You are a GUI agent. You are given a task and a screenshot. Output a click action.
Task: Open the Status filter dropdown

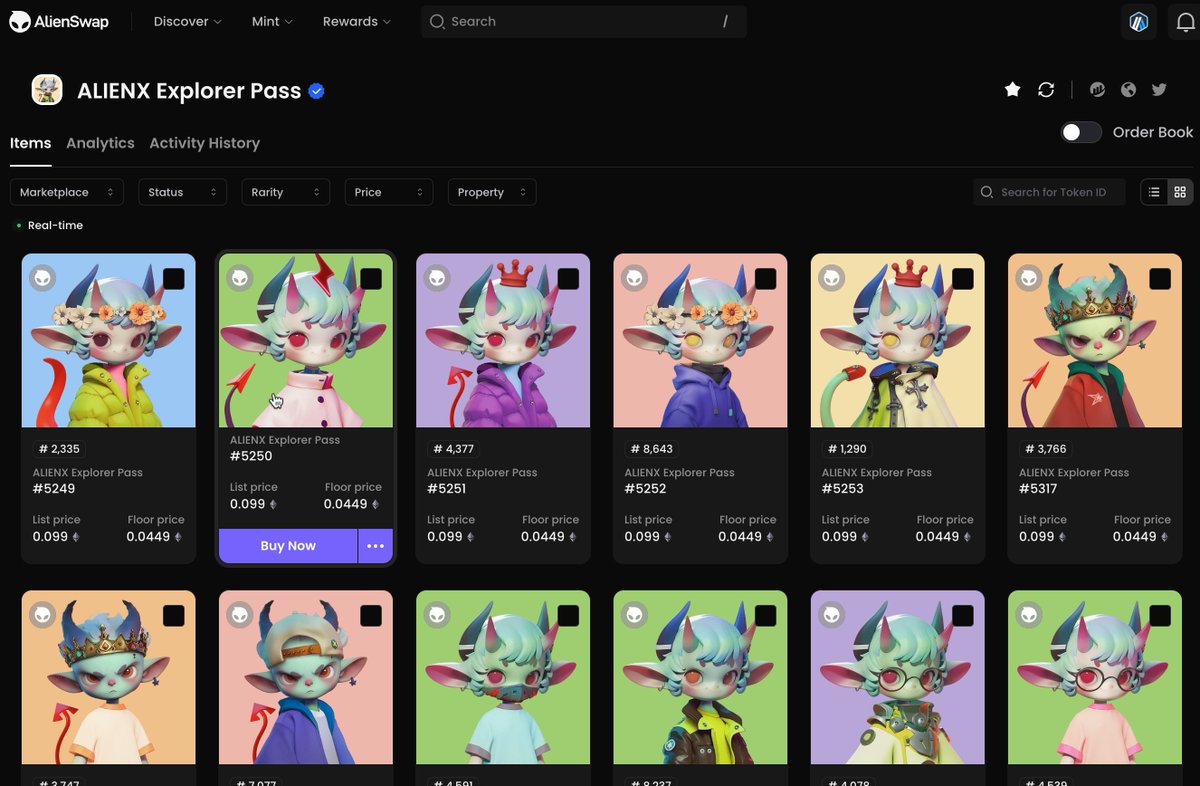[183, 192]
